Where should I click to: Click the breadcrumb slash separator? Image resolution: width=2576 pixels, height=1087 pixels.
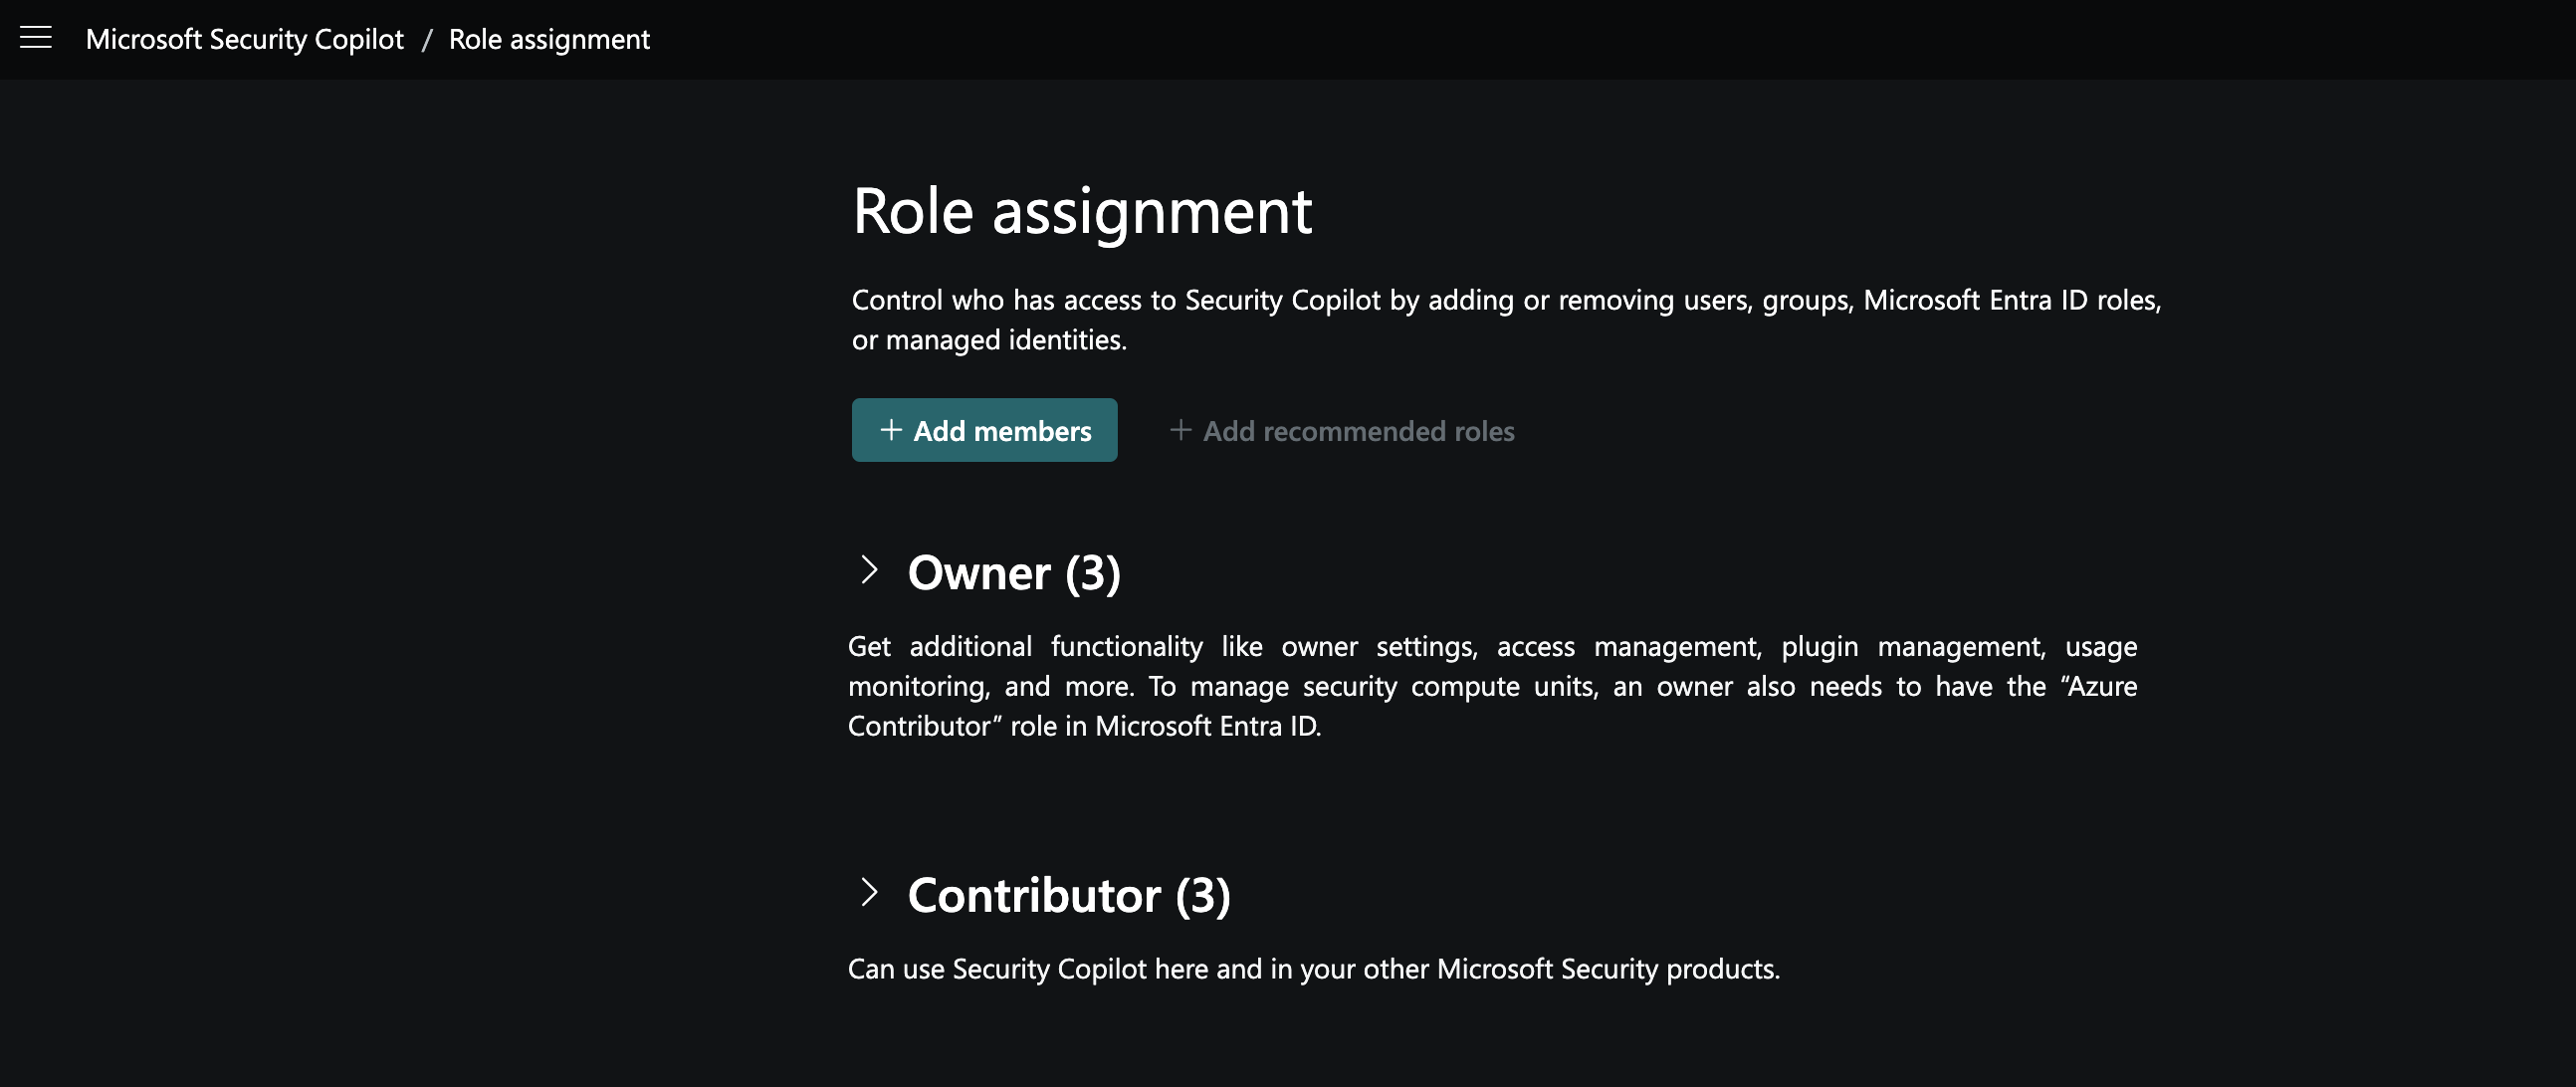pyautogui.click(x=427, y=40)
